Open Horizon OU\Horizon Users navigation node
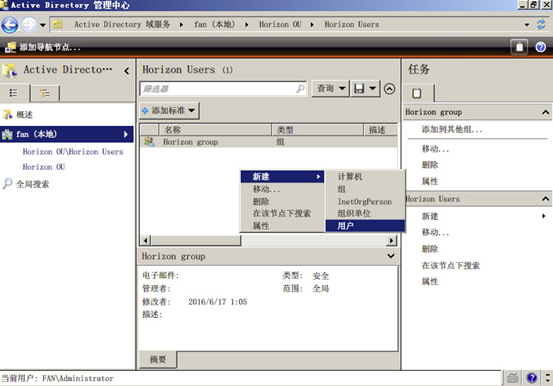Screen dimensions: 553x386 tap(73, 152)
